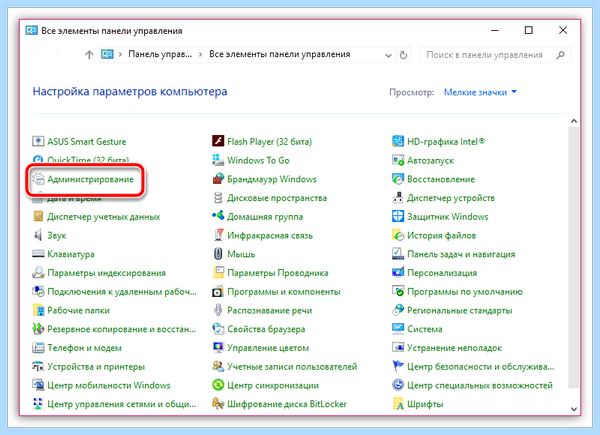Image resolution: width=600 pixels, height=435 pixels.
Task: Open the Система link
Action: [x=425, y=329]
